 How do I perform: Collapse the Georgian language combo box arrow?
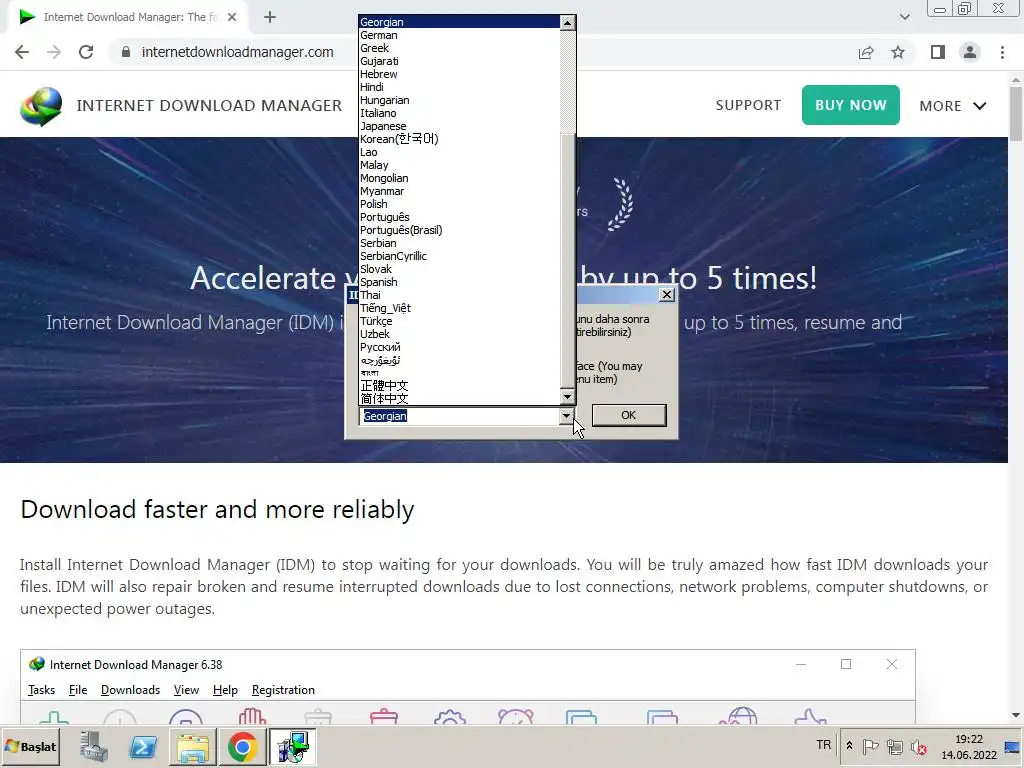(x=566, y=416)
